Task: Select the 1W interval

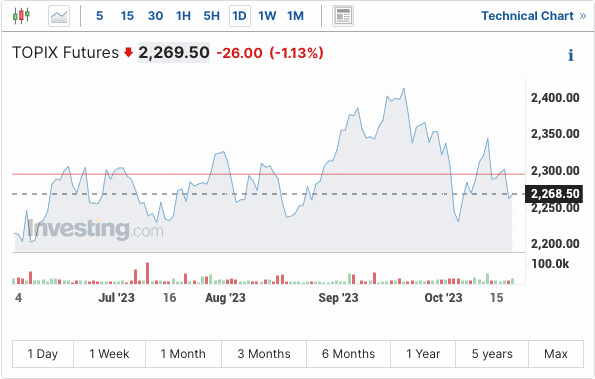Action: [x=268, y=16]
